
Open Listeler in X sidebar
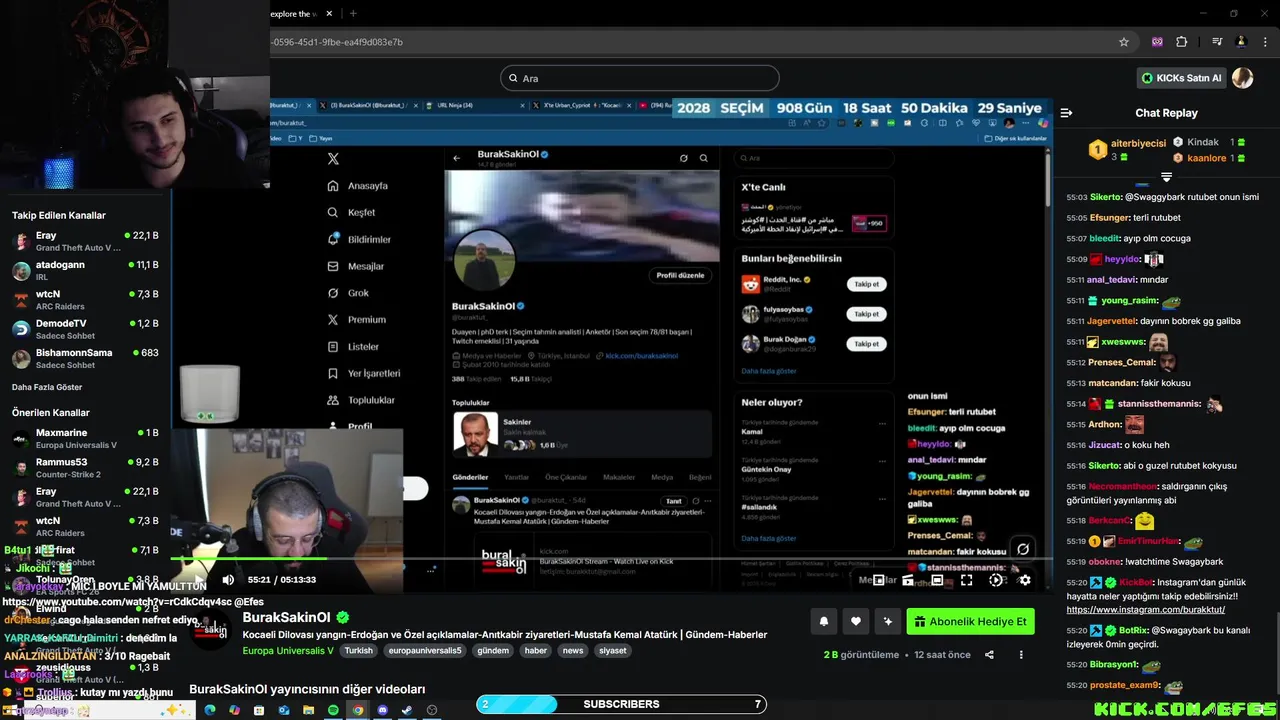tap(353, 346)
